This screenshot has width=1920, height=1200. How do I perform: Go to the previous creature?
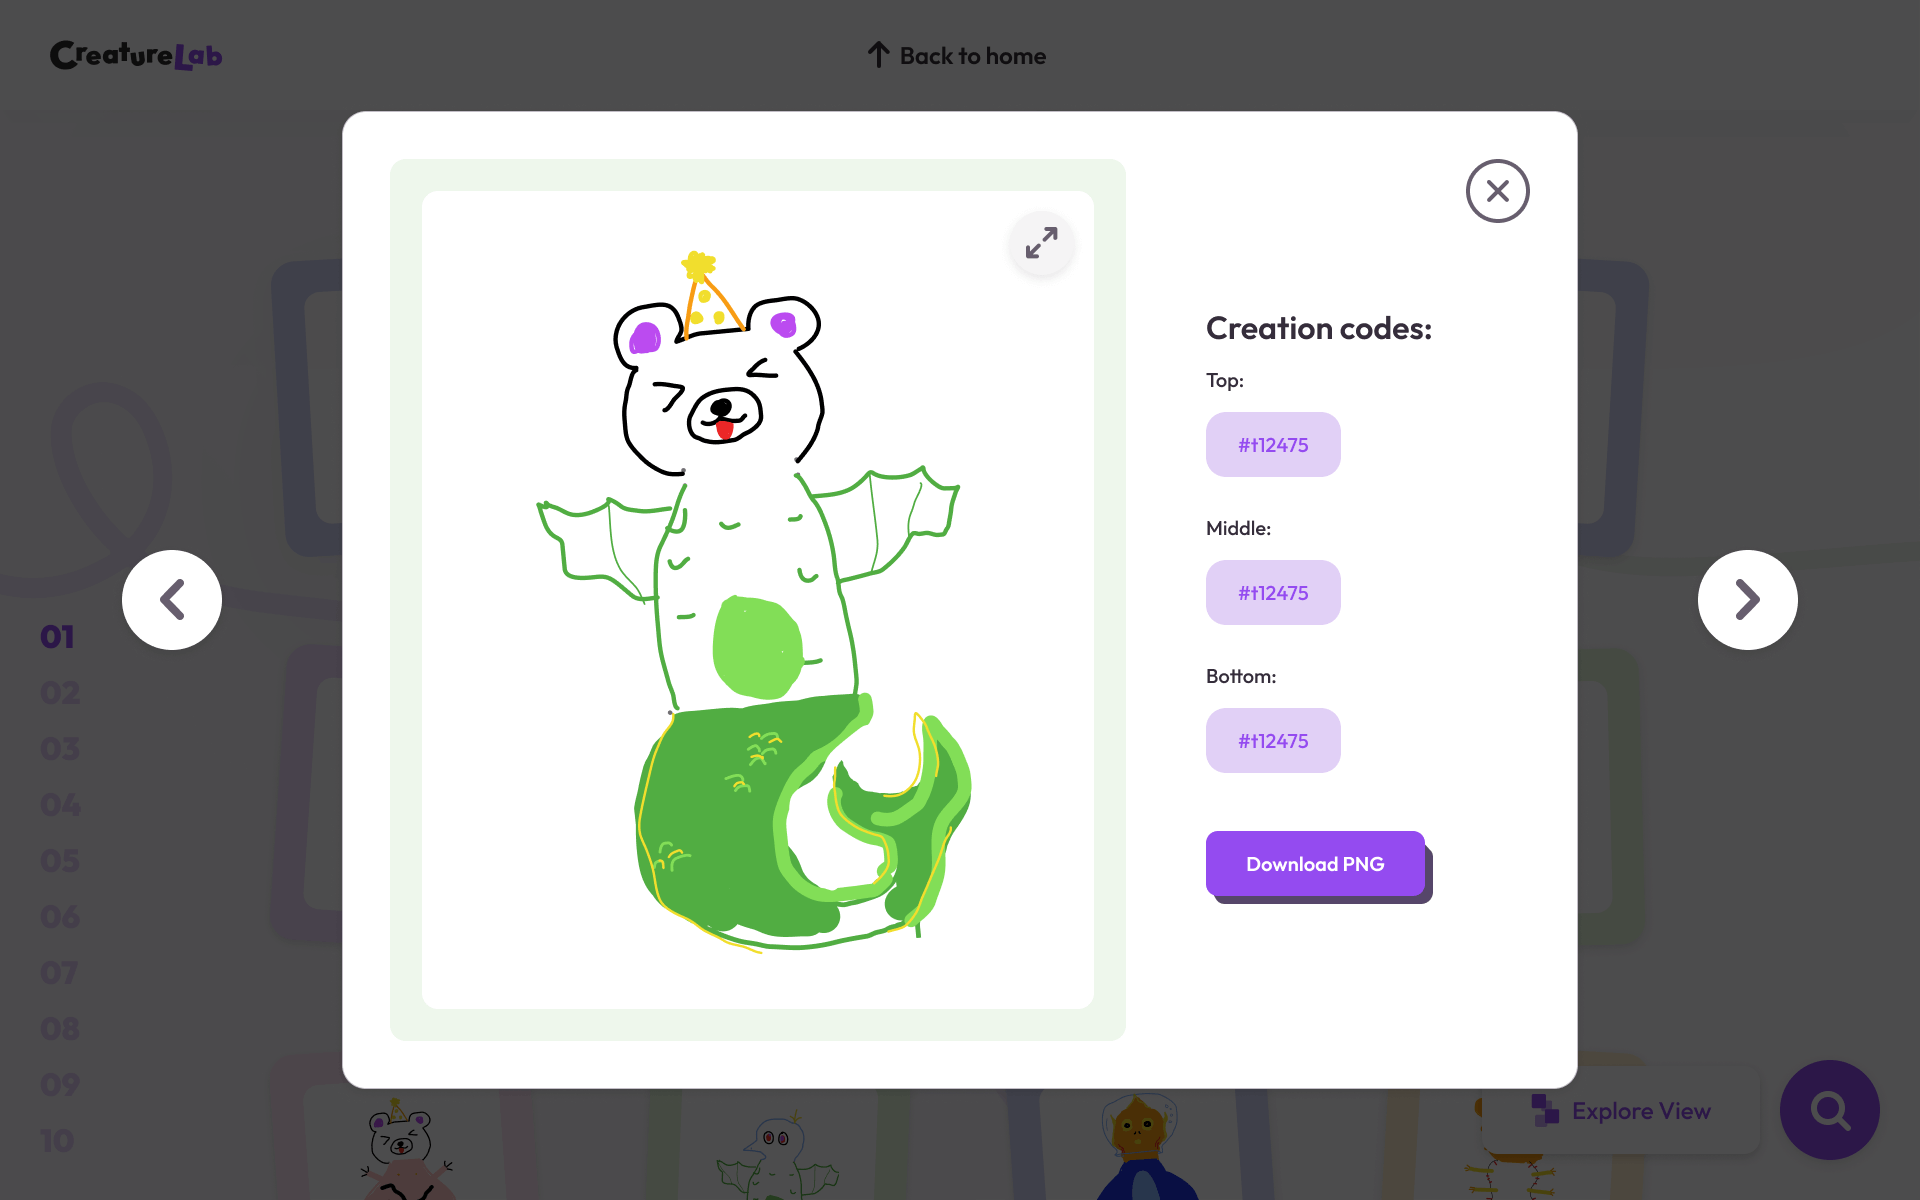(x=172, y=600)
